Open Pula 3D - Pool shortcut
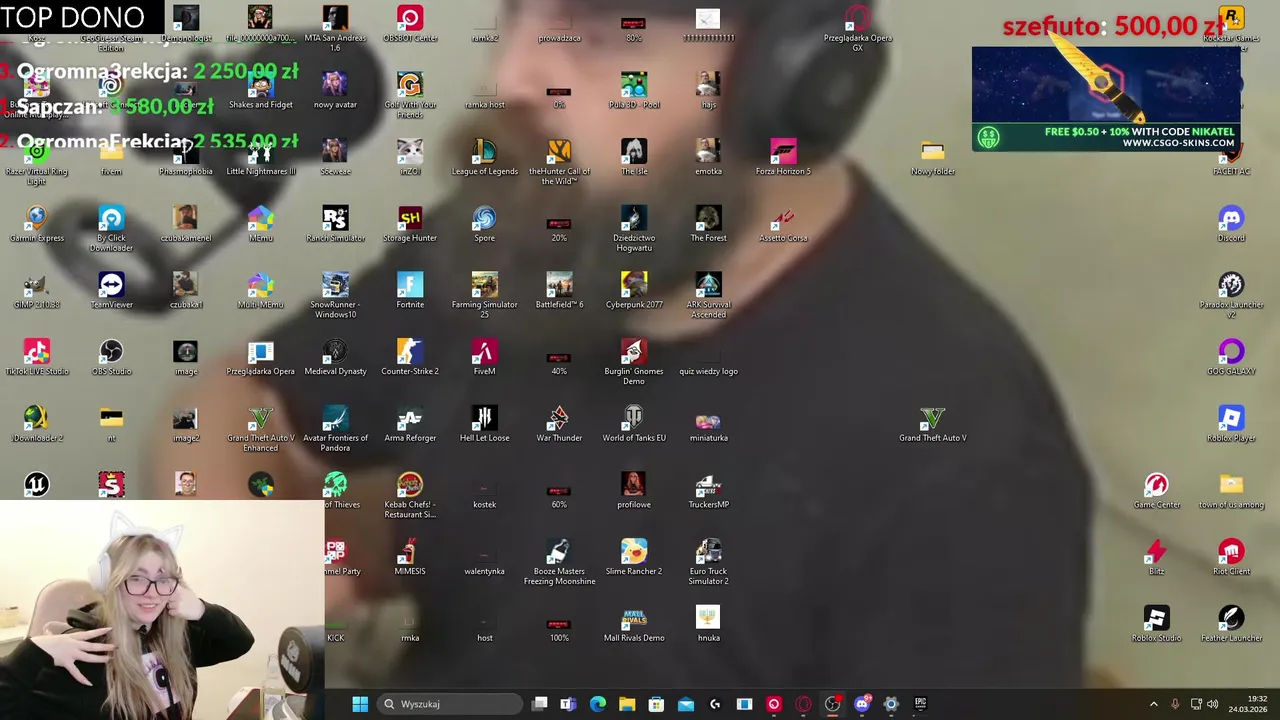The image size is (1280, 720). 634,90
